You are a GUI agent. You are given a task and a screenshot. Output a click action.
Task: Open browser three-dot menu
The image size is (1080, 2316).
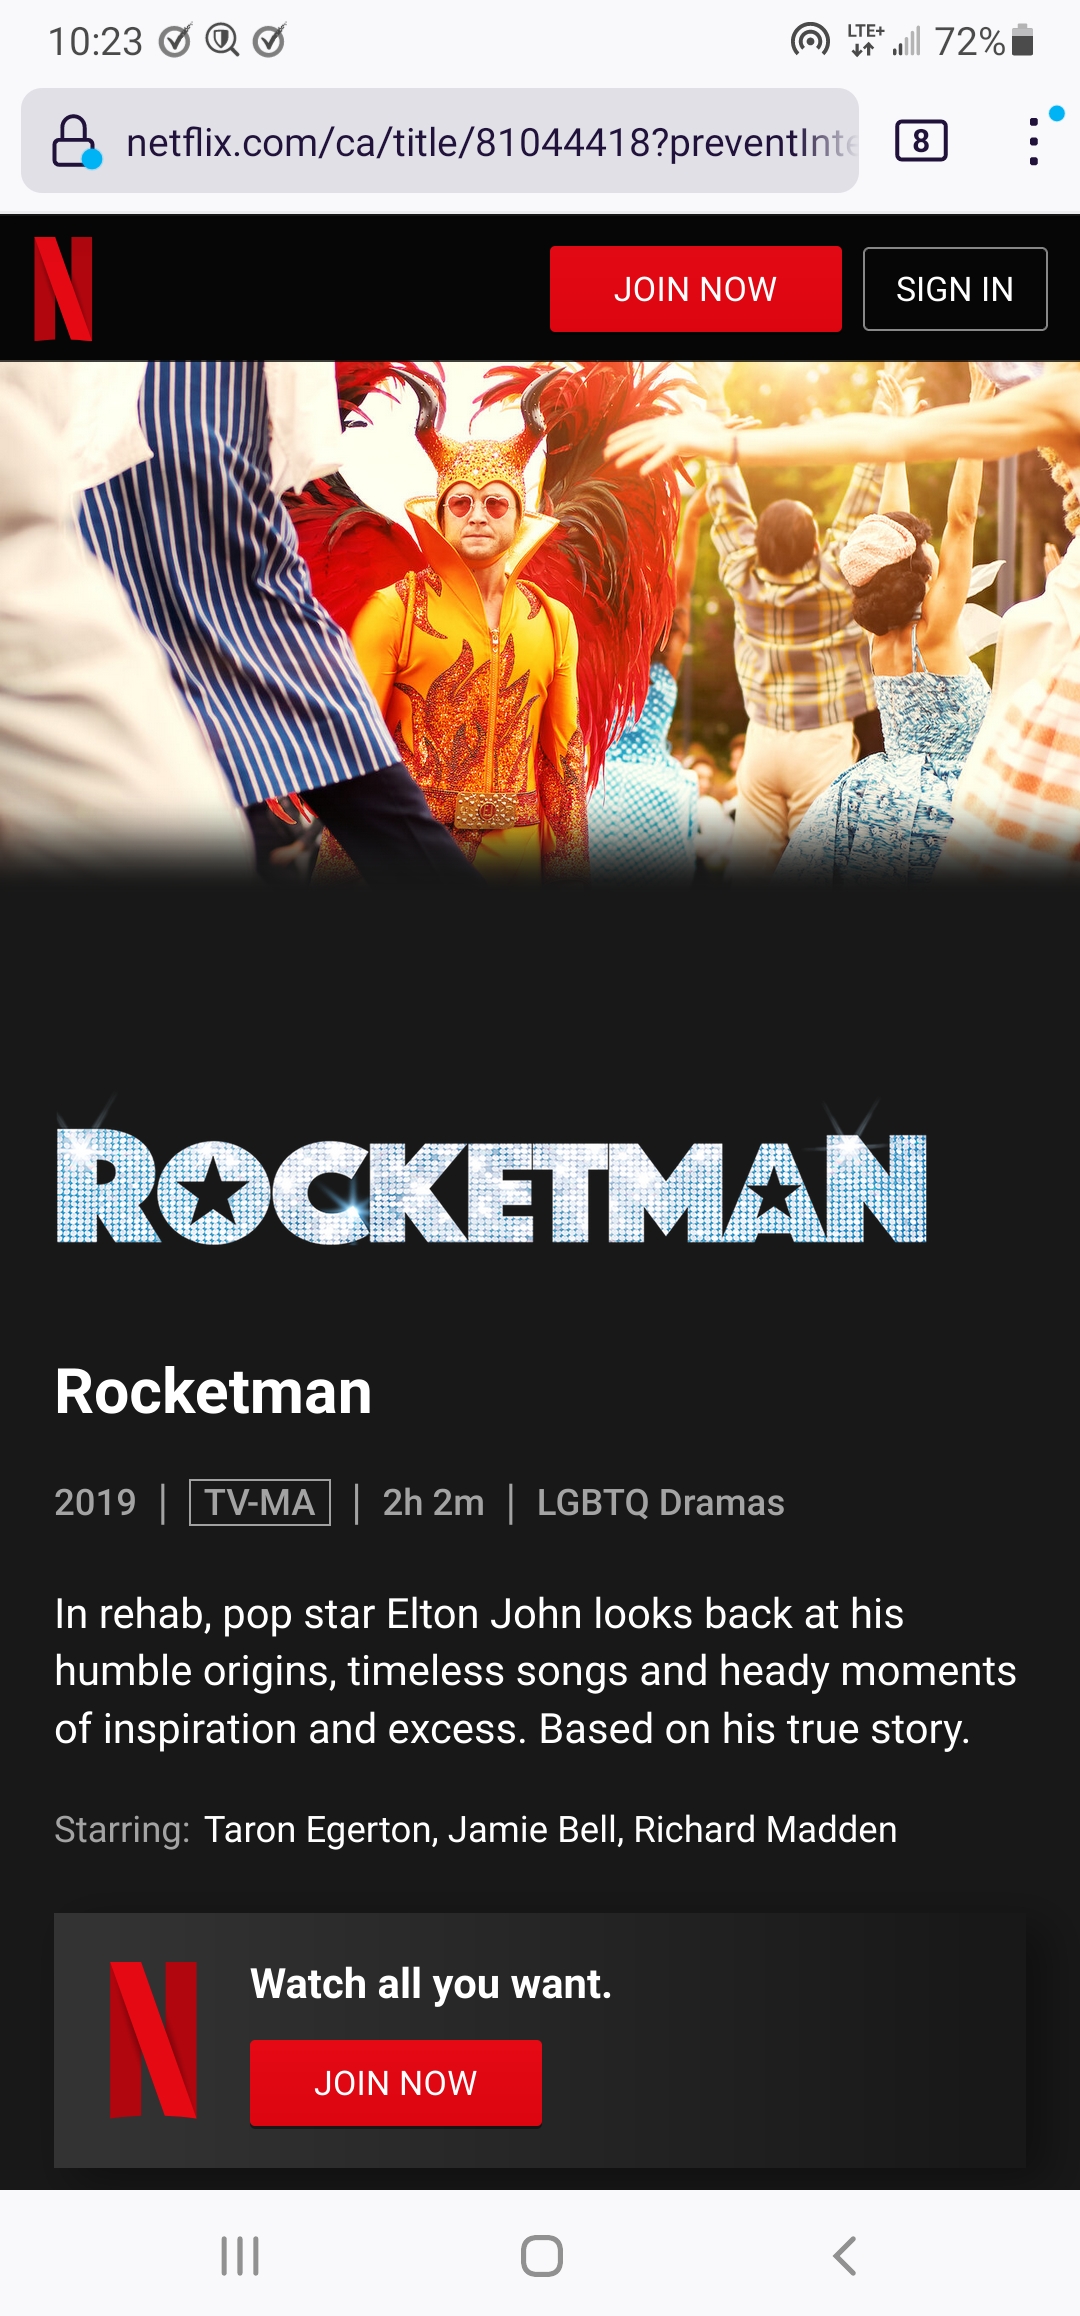point(1034,141)
